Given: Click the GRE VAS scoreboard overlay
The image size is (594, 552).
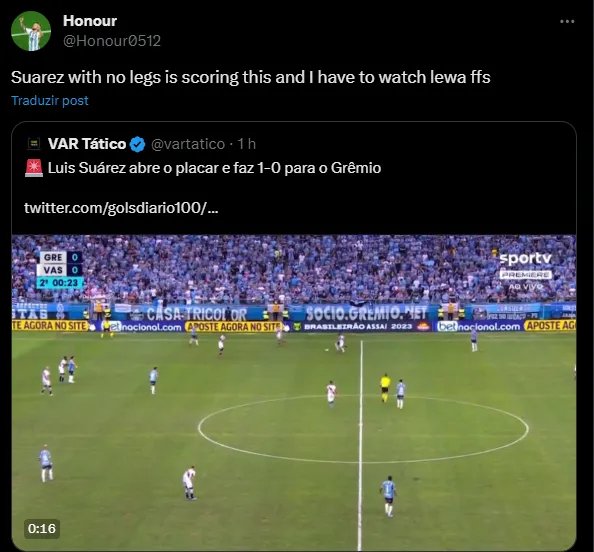Looking at the screenshot, I should tap(59, 270).
